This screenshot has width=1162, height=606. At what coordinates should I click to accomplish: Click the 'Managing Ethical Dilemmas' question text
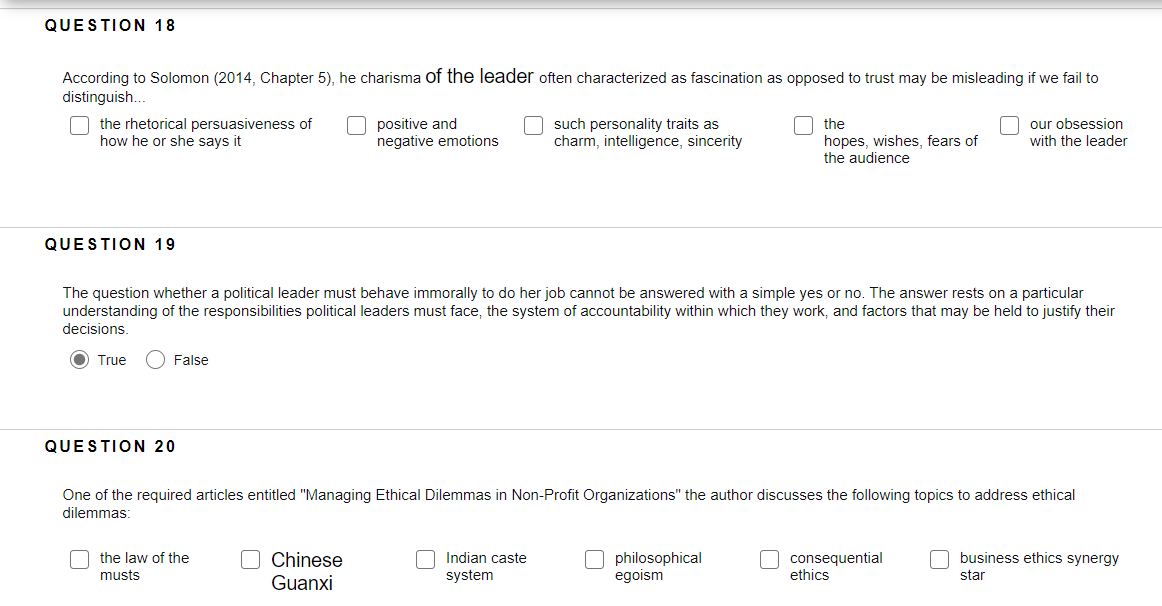[x=568, y=495]
